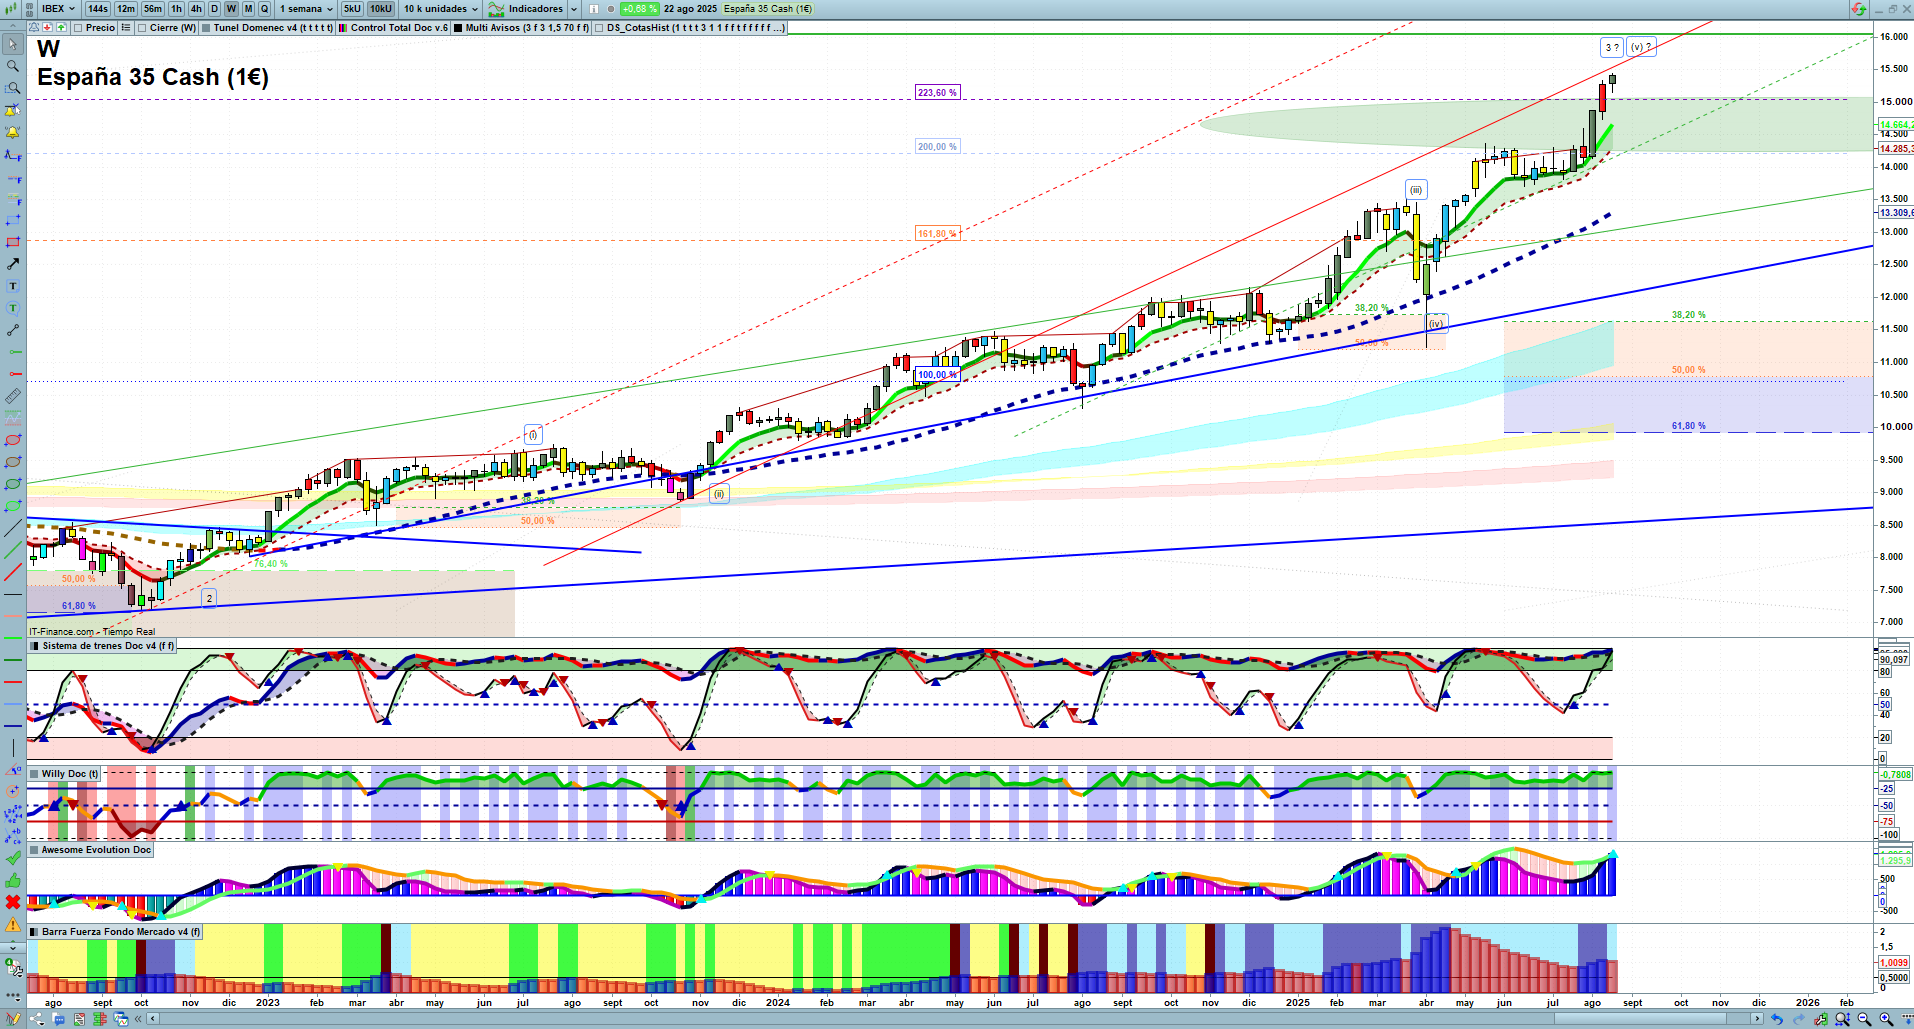Image resolution: width=1914 pixels, height=1029 pixels.
Task: Select the text annotation tool
Action: coord(13,286)
